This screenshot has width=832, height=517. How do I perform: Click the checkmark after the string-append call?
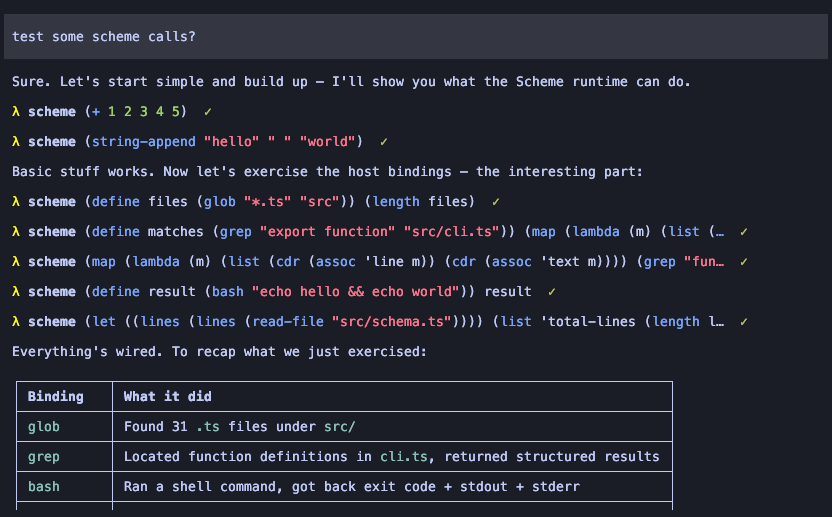pyautogui.click(x=383, y=142)
